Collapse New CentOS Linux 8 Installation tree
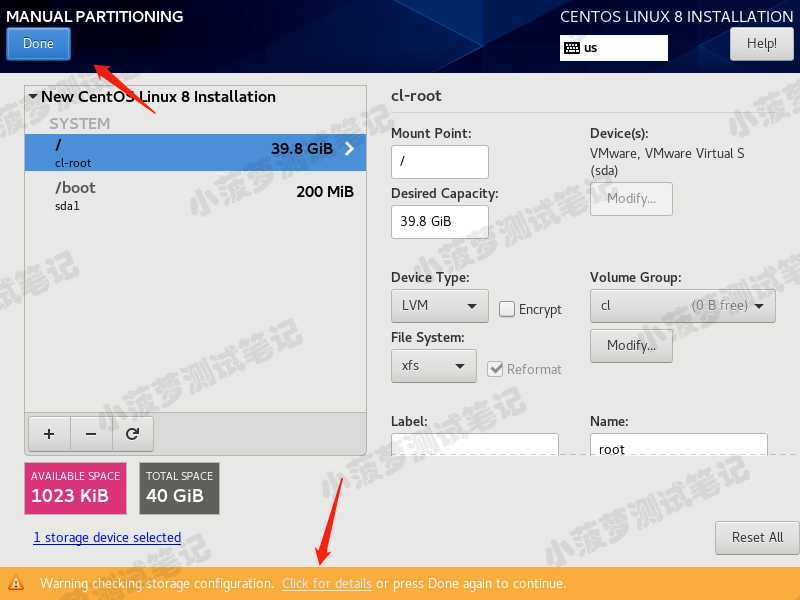This screenshot has height=600, width=800. tap(33, 96)
